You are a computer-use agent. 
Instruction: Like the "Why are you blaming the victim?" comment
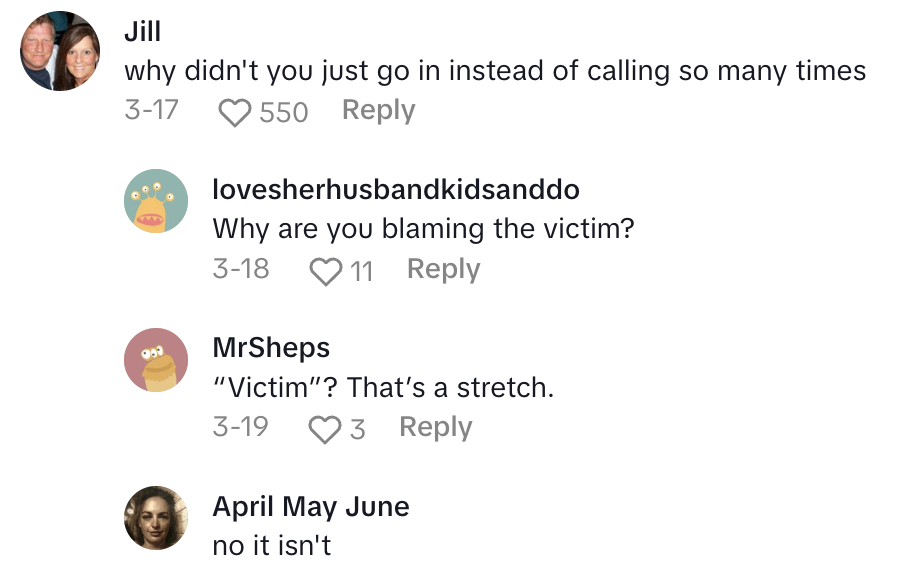pos(326,271)
